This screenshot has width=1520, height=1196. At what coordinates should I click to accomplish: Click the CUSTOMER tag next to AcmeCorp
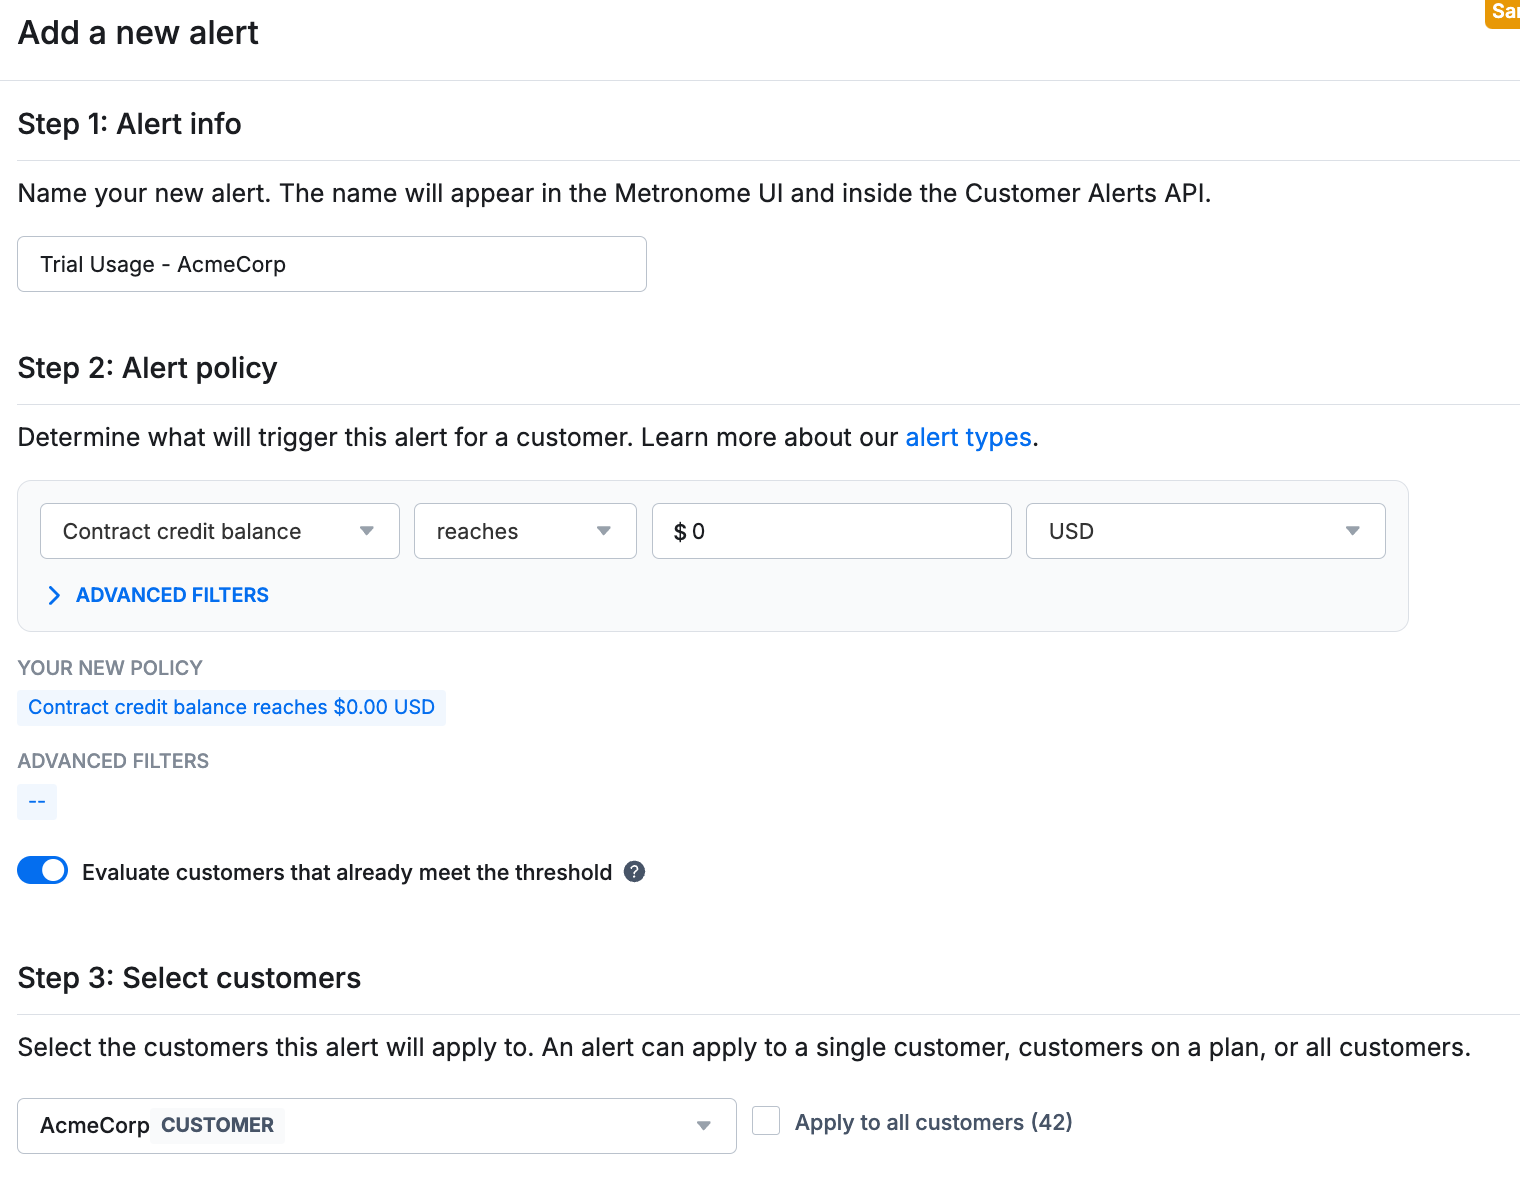coord(217,1126)
